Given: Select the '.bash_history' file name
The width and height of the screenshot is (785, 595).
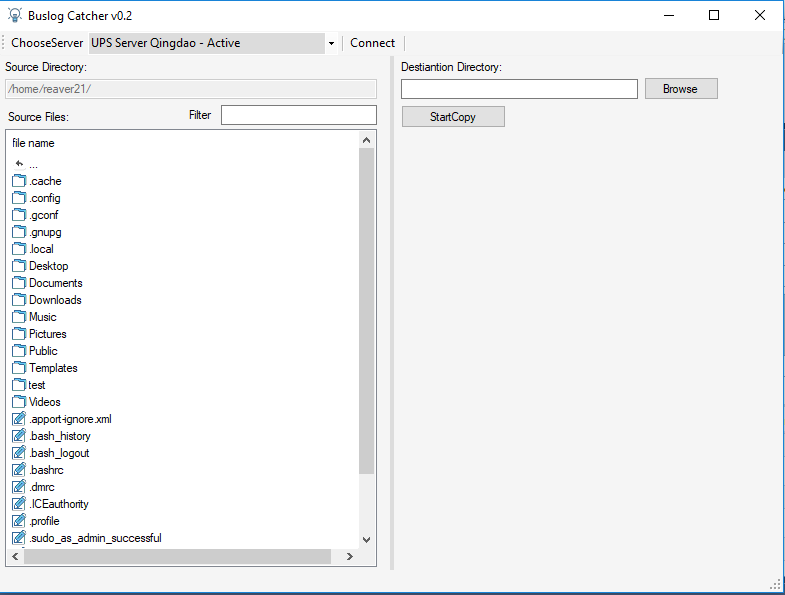Looking at the screenshot, I should 60,436.
